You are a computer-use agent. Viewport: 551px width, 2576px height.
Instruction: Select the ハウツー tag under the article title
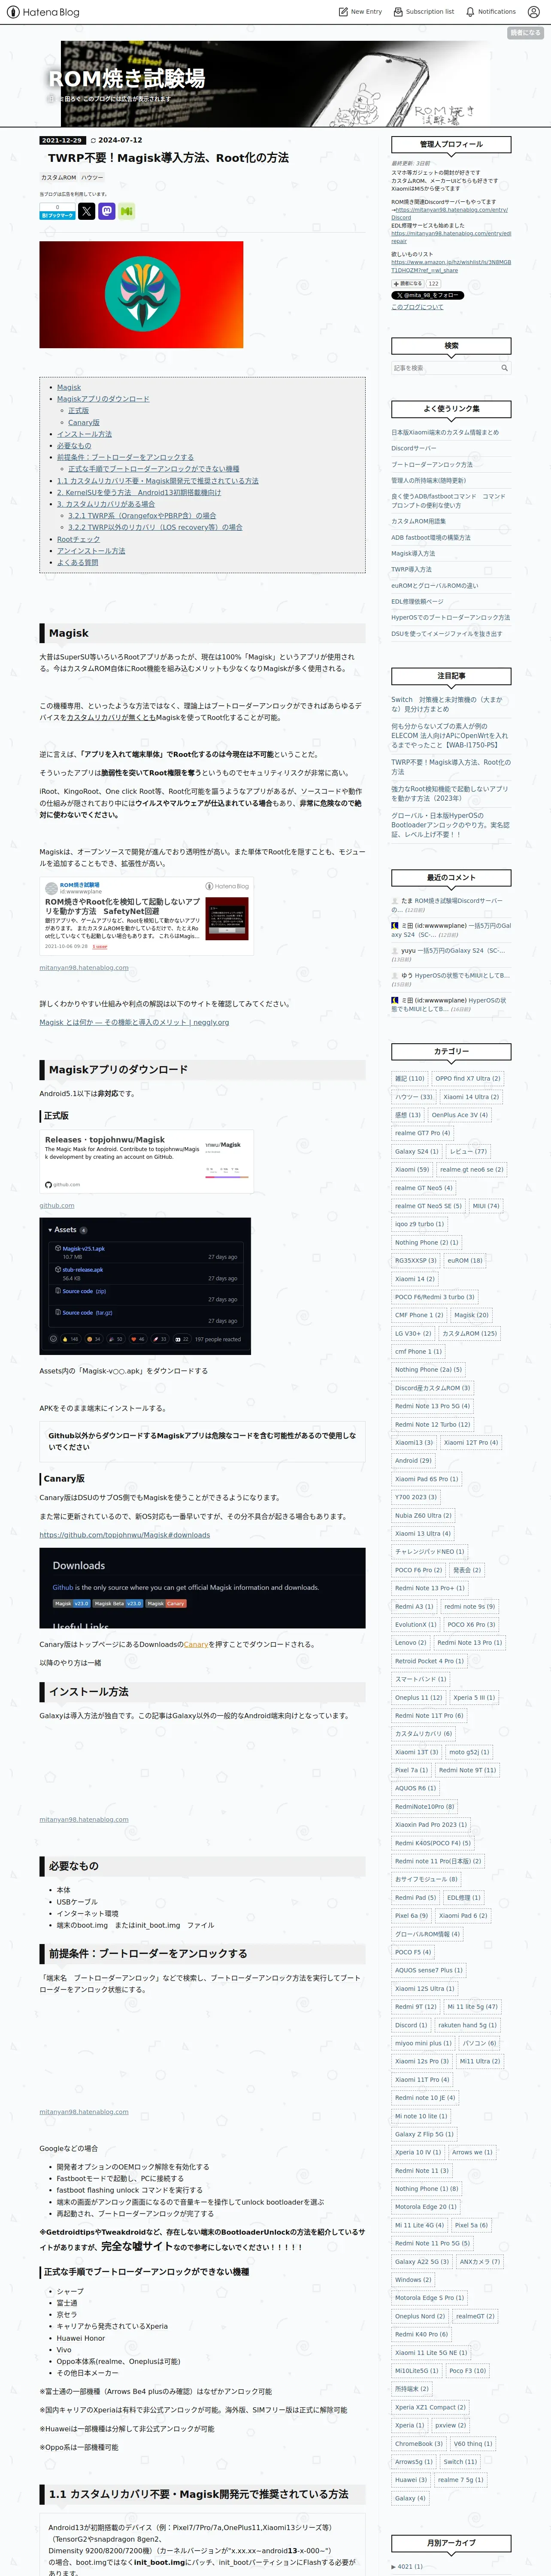[92, 177]
